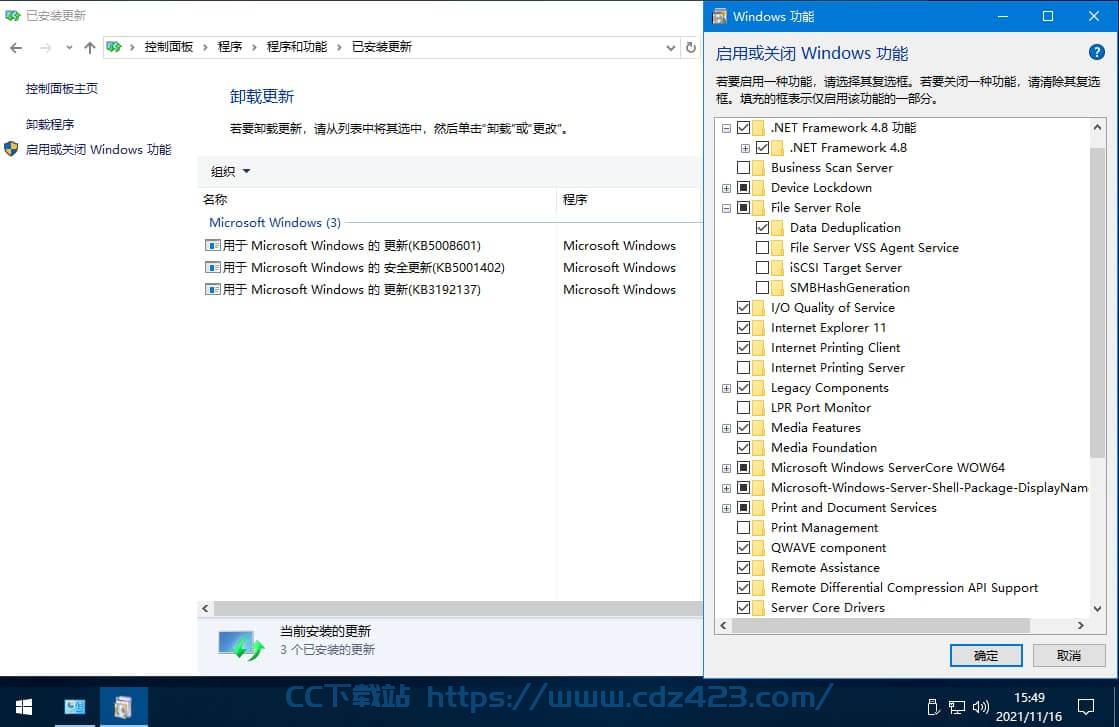Viewport: 1119px width, 727px height.
Task: Open the network icon in the system tray
Action: pos(956,707)
